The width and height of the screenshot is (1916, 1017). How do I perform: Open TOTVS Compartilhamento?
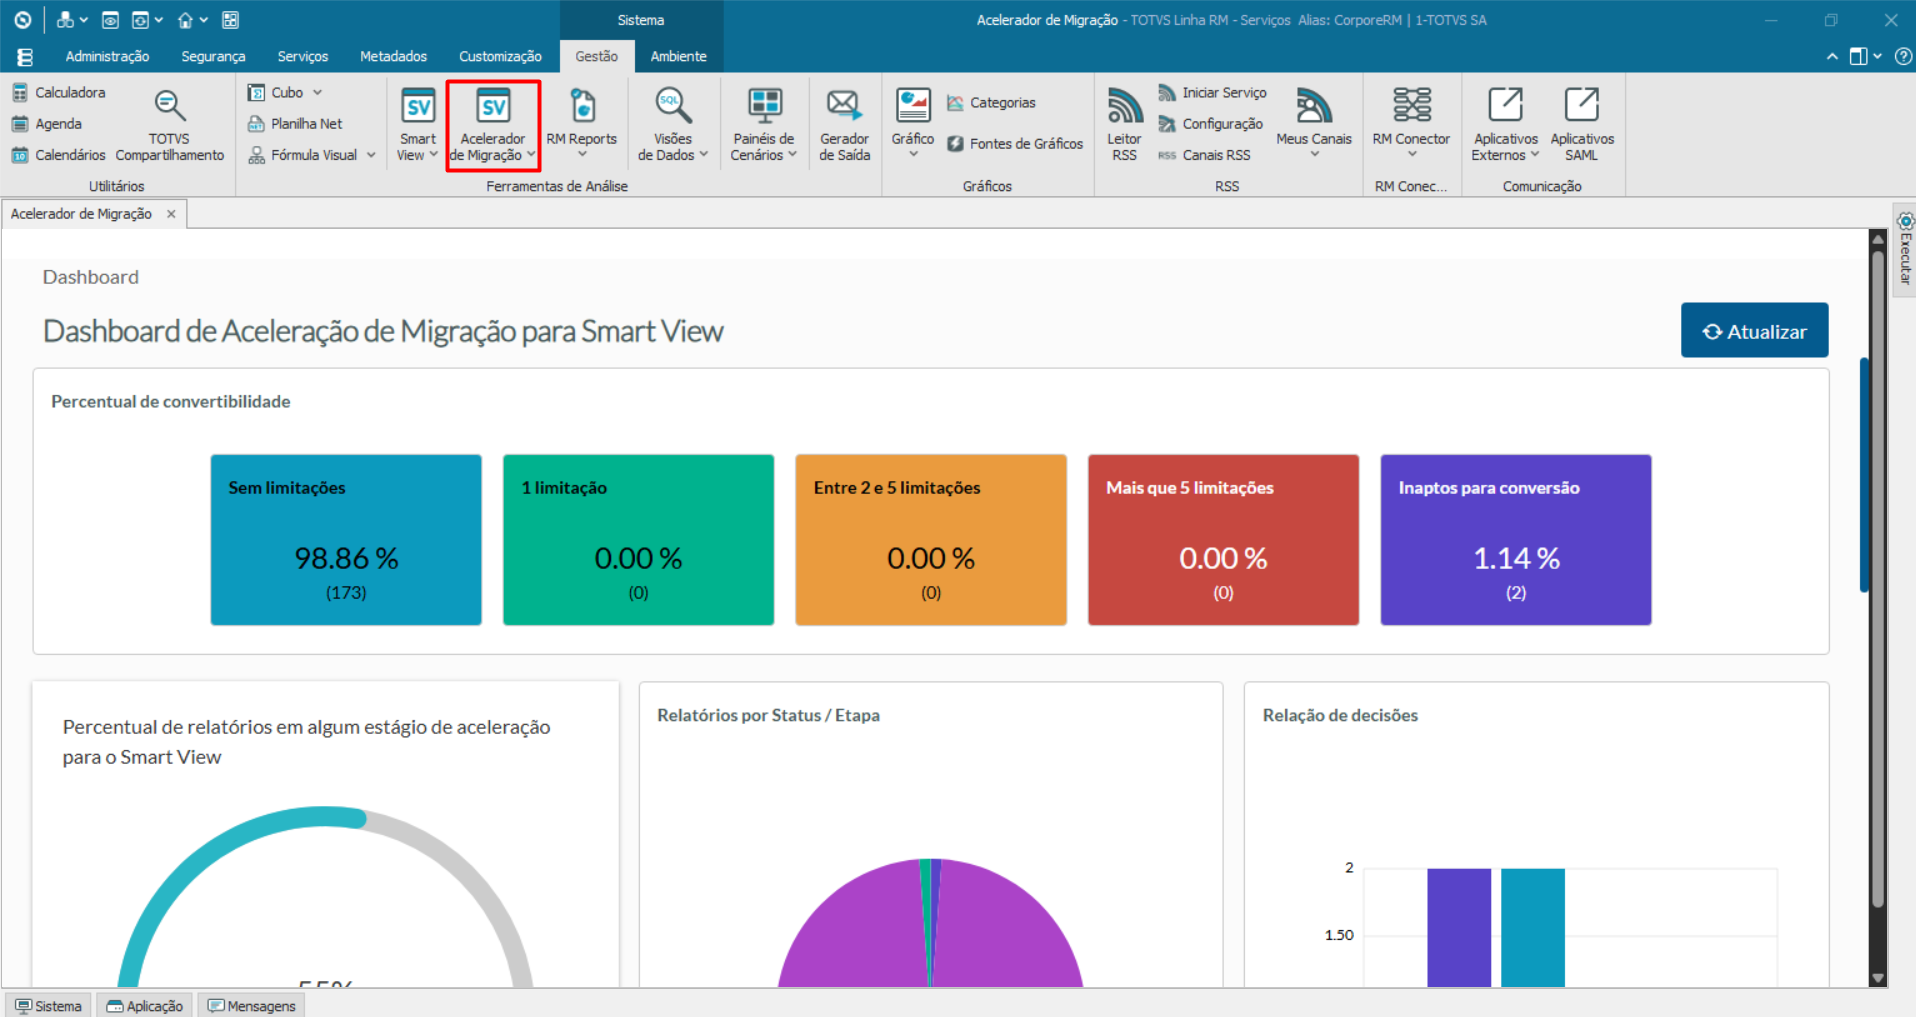point(169,125)
